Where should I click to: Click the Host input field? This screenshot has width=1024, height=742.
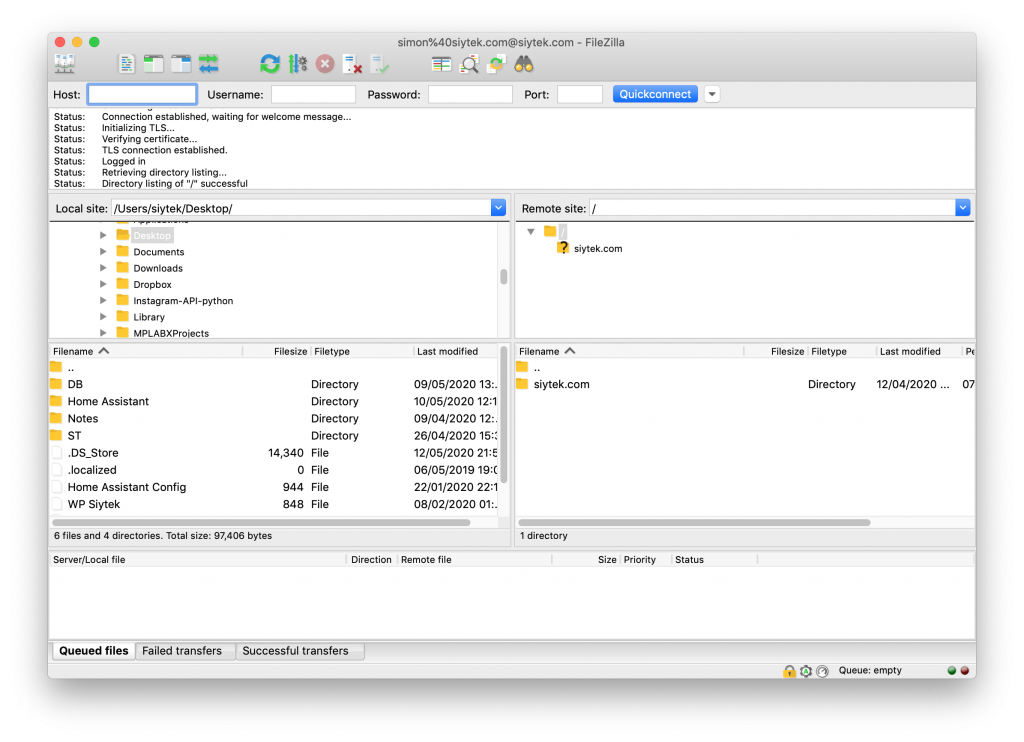pyautogui.click(x=142, y=94)
